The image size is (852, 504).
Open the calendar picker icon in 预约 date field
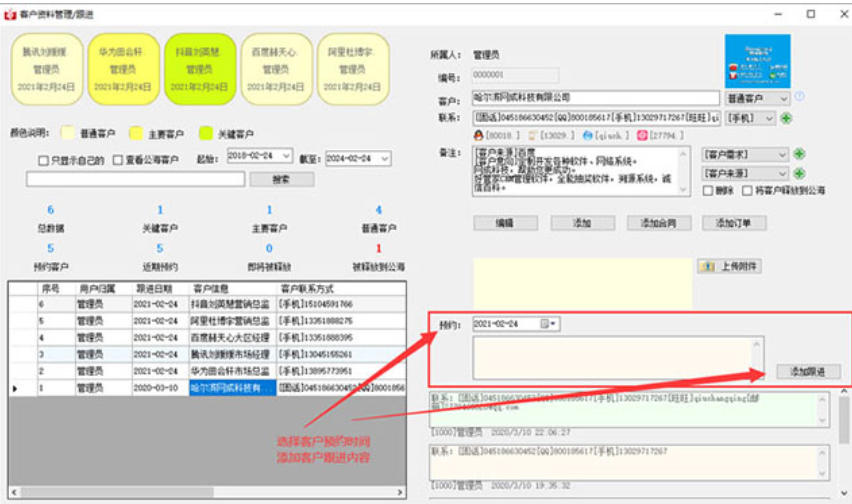tap(546, 324)
